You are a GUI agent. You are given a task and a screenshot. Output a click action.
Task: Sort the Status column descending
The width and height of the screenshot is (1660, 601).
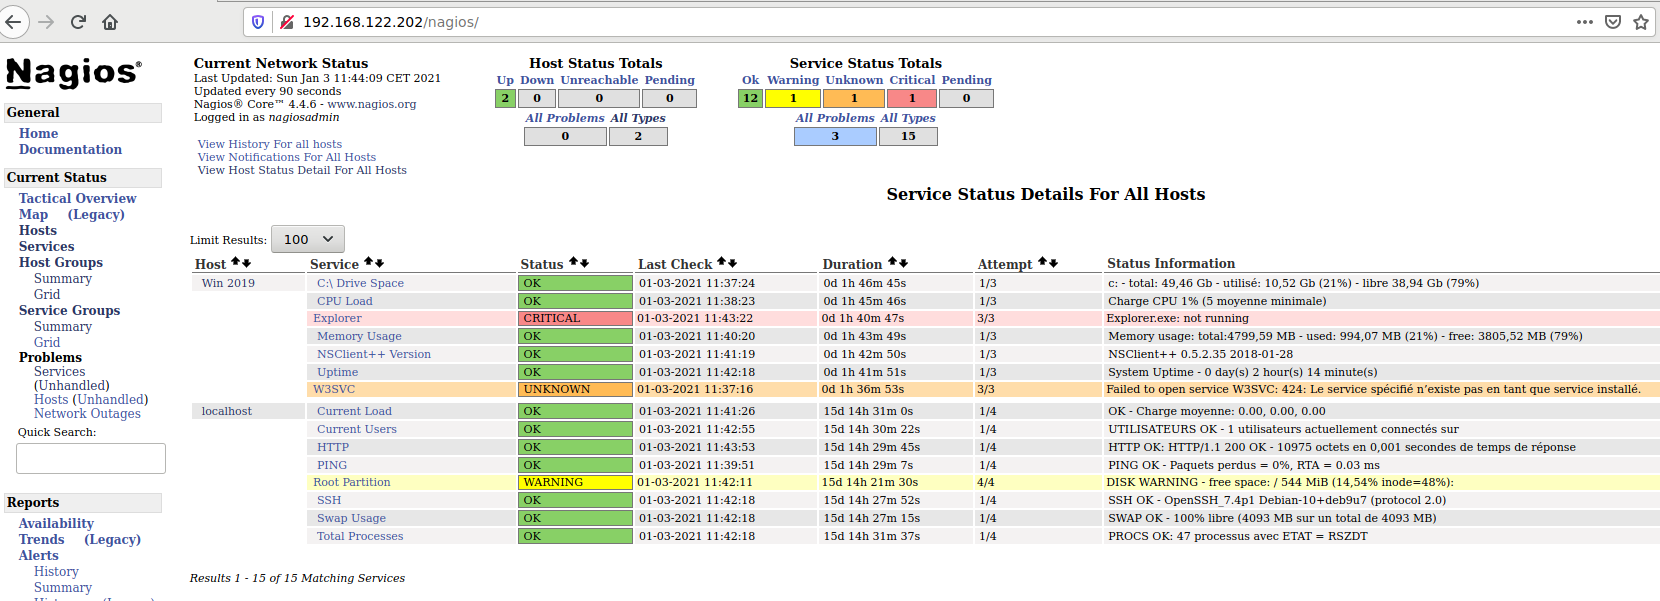pyautogui.click(x=584, y=262)
